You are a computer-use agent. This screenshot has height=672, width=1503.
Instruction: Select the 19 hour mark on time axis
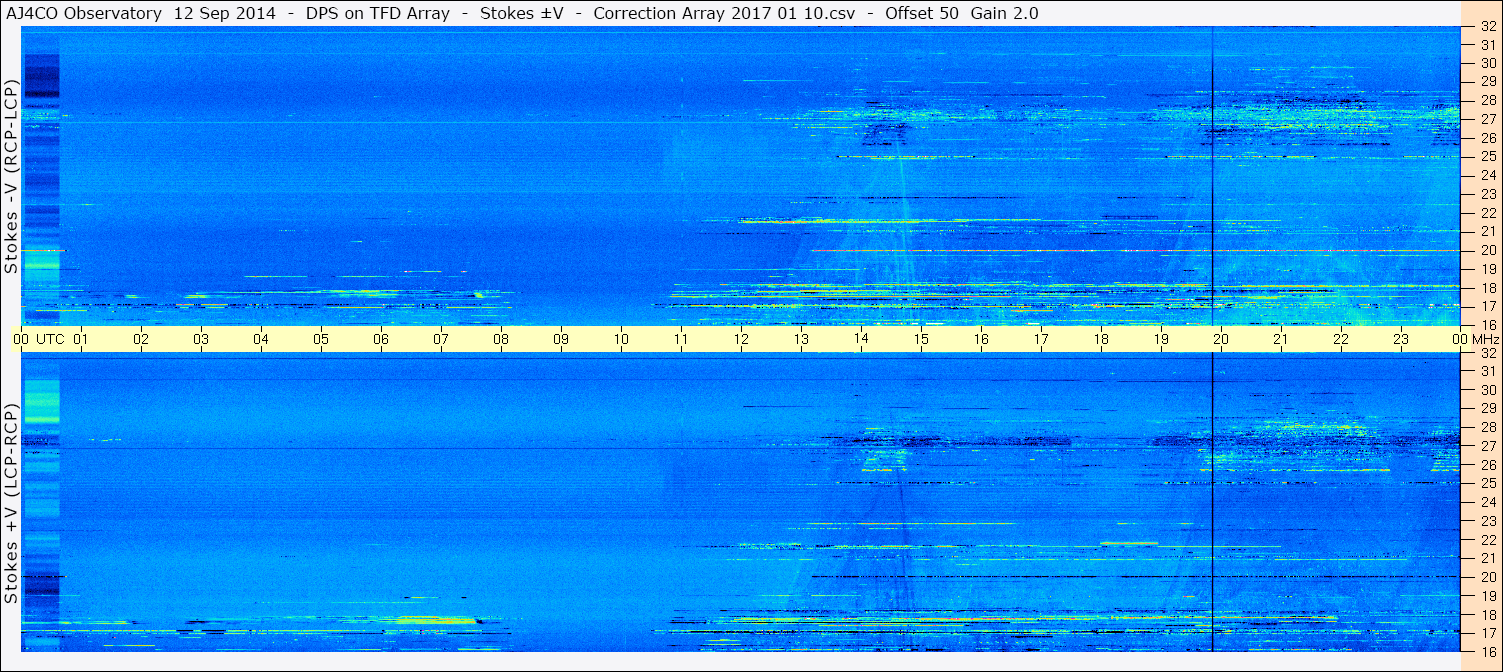[1161, 339]
